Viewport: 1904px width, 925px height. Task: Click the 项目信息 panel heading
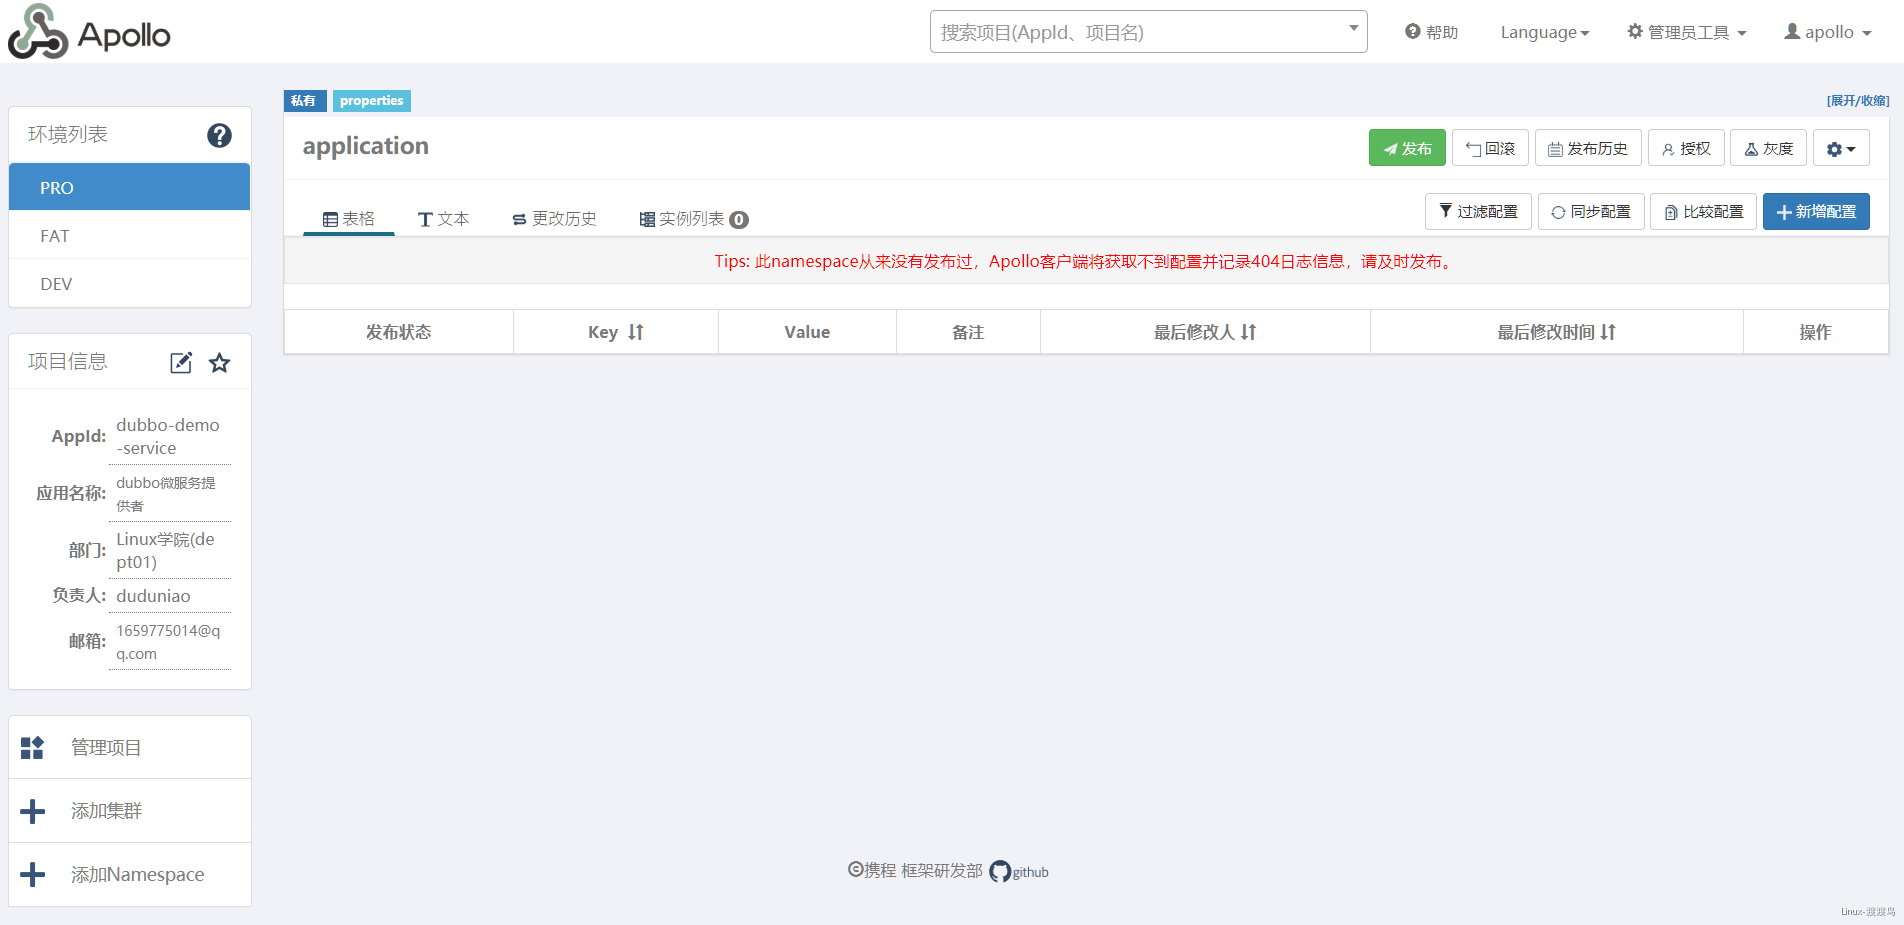coord(68,362)
